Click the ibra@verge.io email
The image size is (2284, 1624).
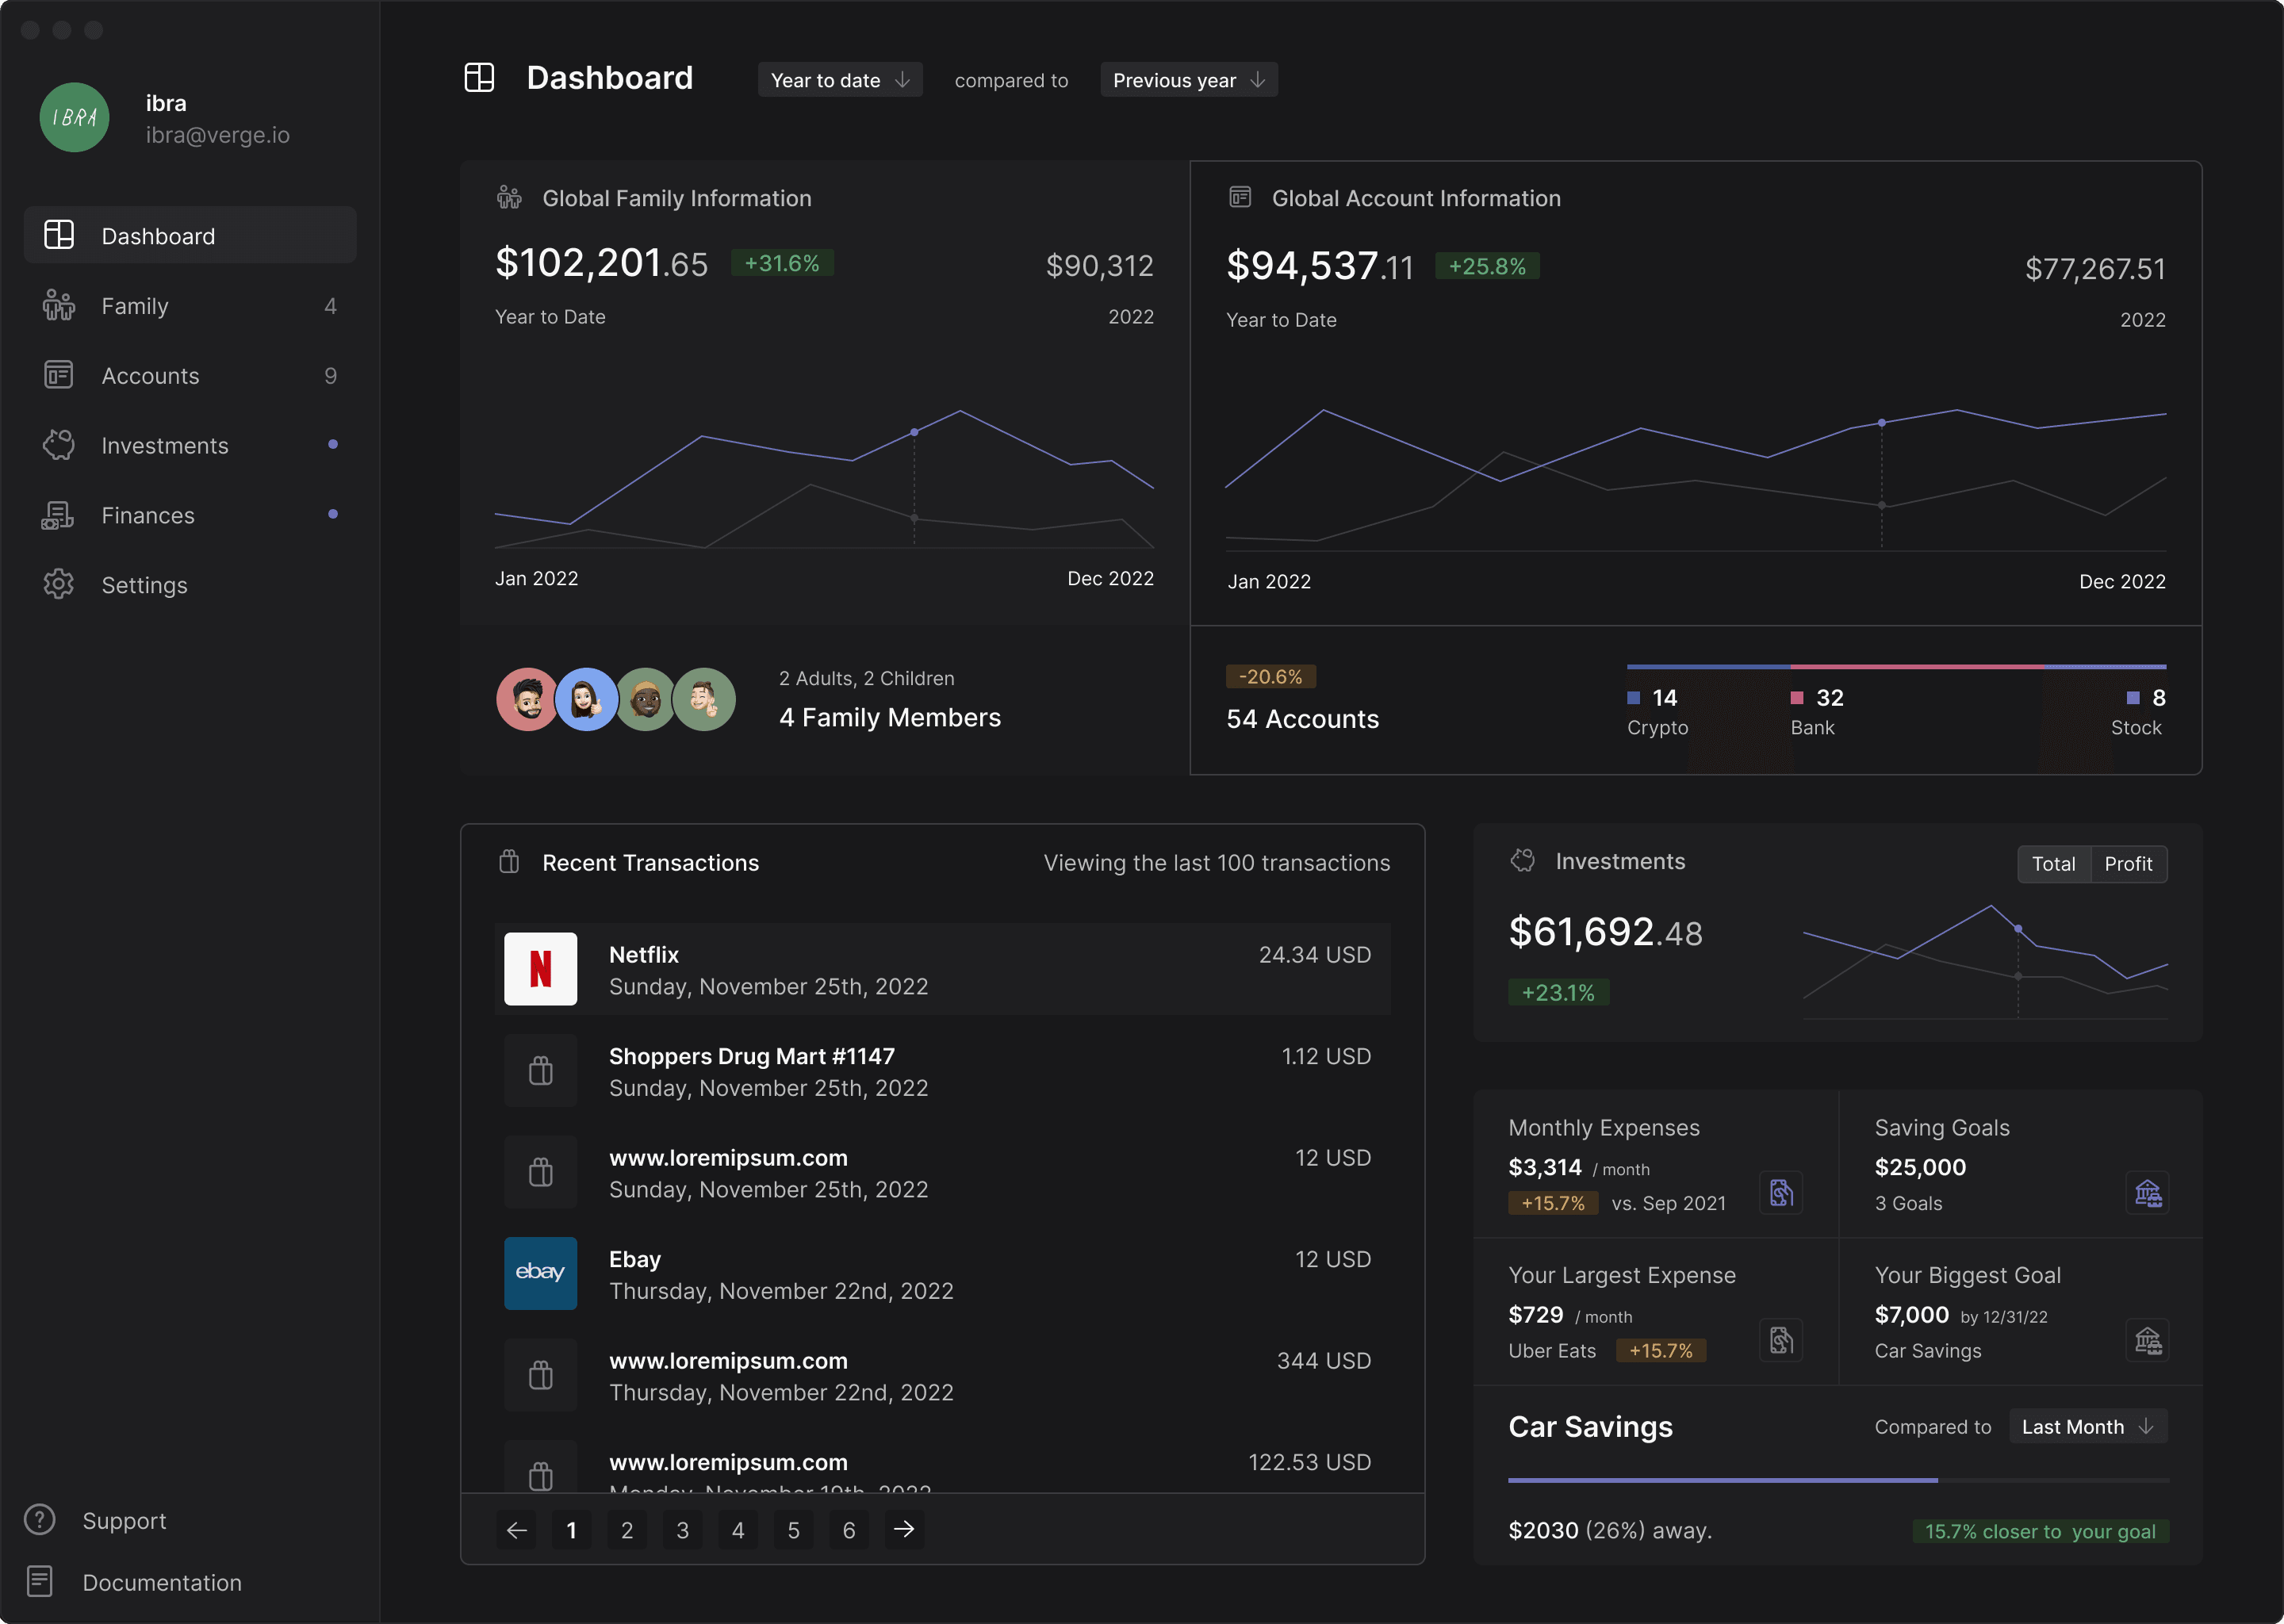218,135
